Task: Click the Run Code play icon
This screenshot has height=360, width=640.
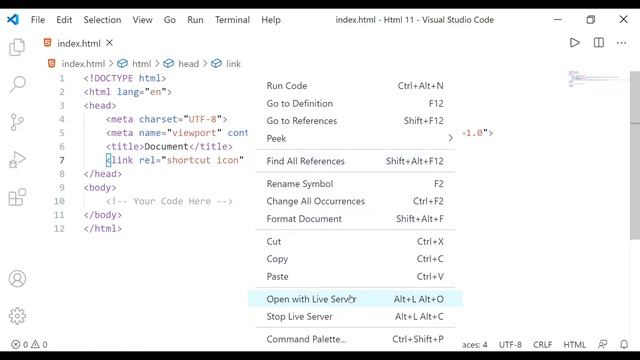Action: tap(575, 43)
